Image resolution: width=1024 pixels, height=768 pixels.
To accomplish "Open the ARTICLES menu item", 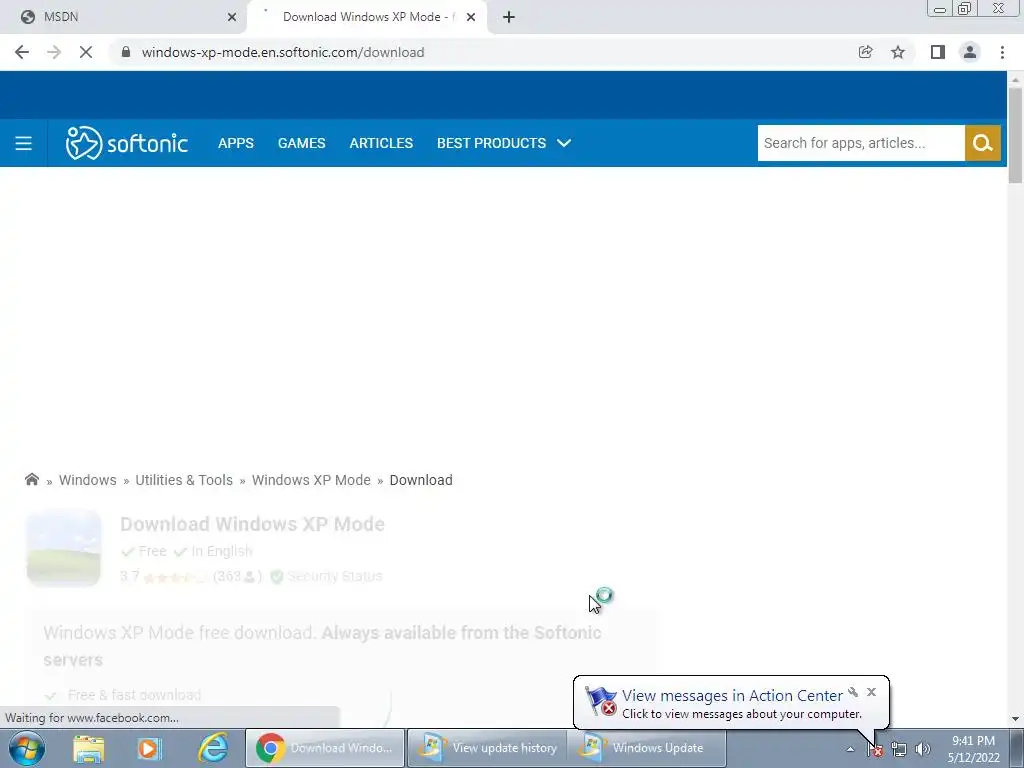I will (381, 143).
